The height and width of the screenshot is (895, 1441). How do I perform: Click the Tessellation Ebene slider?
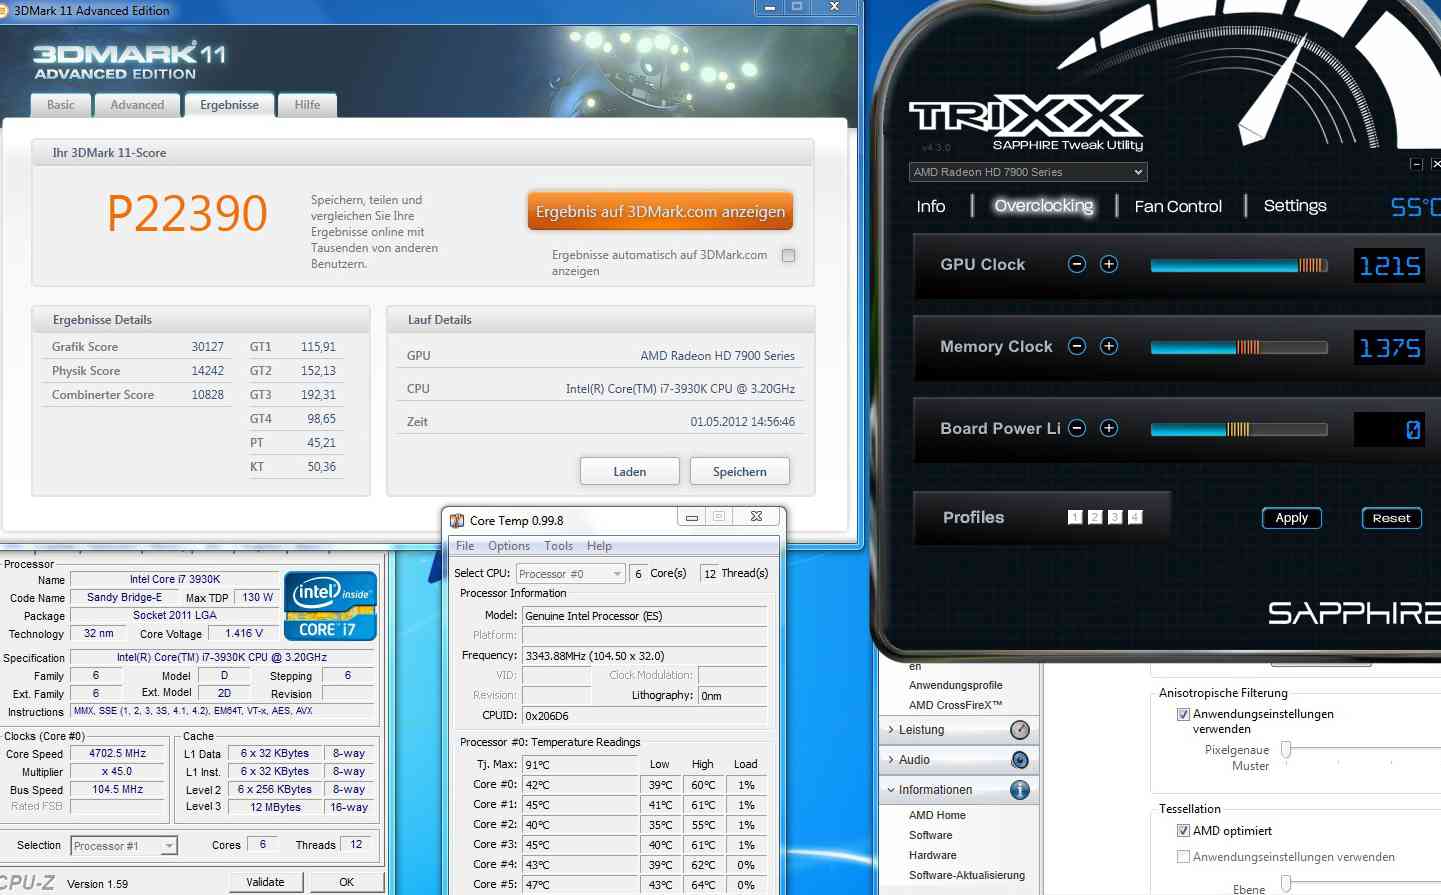tap(1286, 883)
